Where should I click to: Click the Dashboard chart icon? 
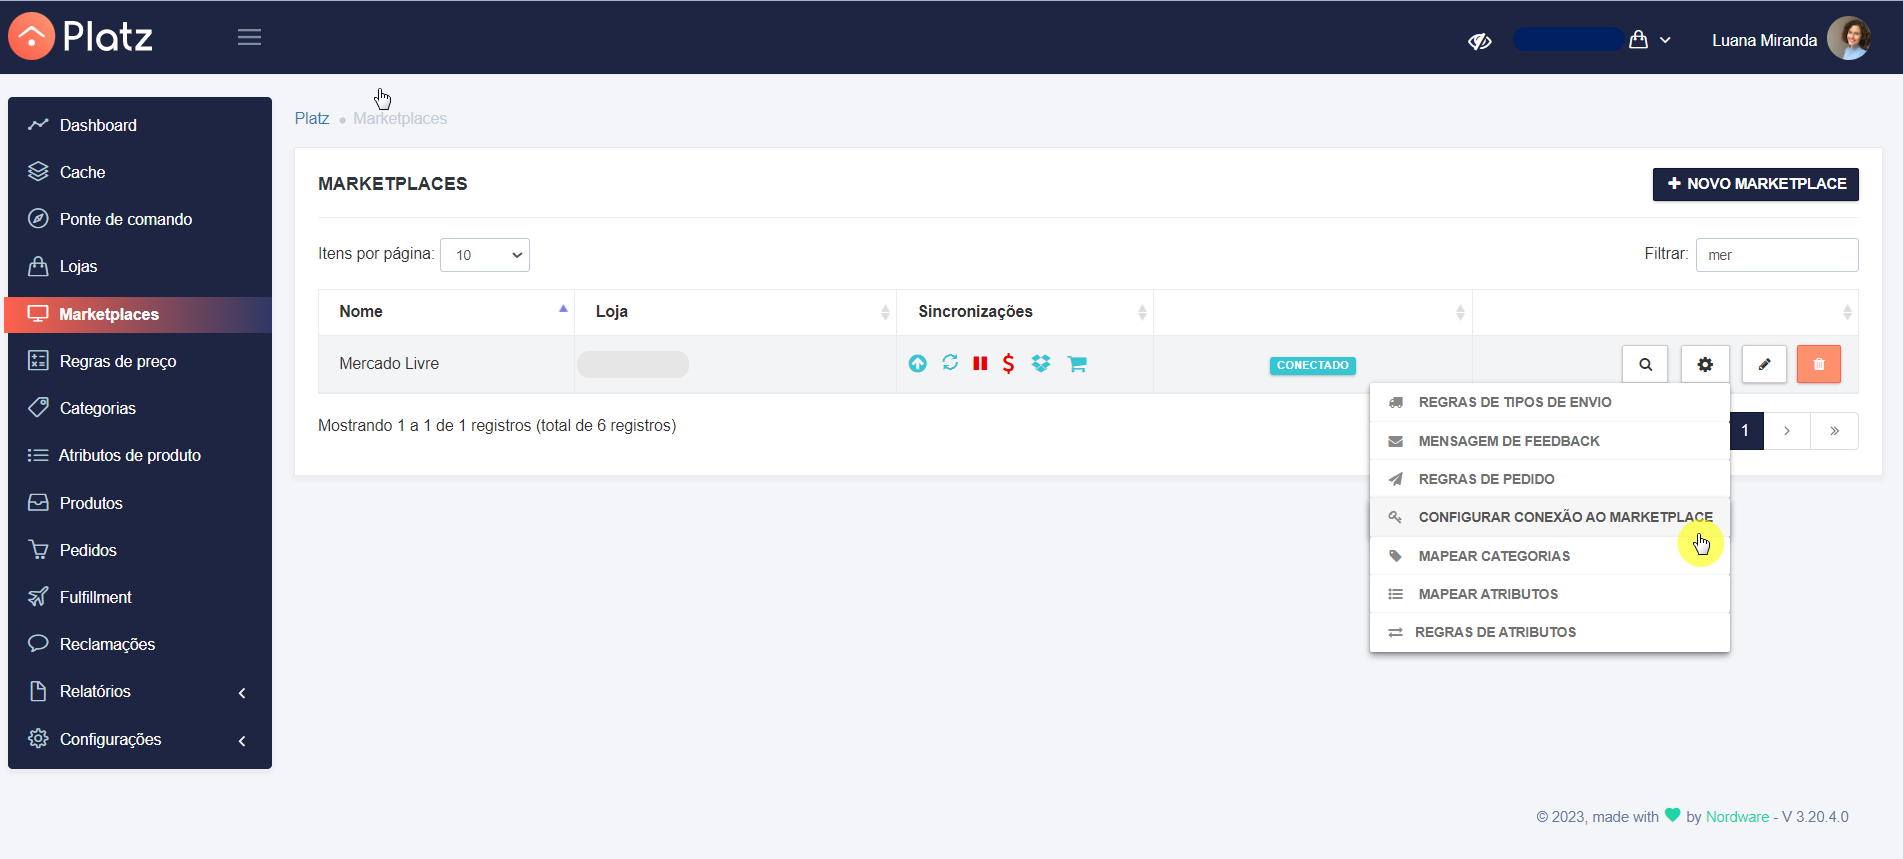pos(38,125)
